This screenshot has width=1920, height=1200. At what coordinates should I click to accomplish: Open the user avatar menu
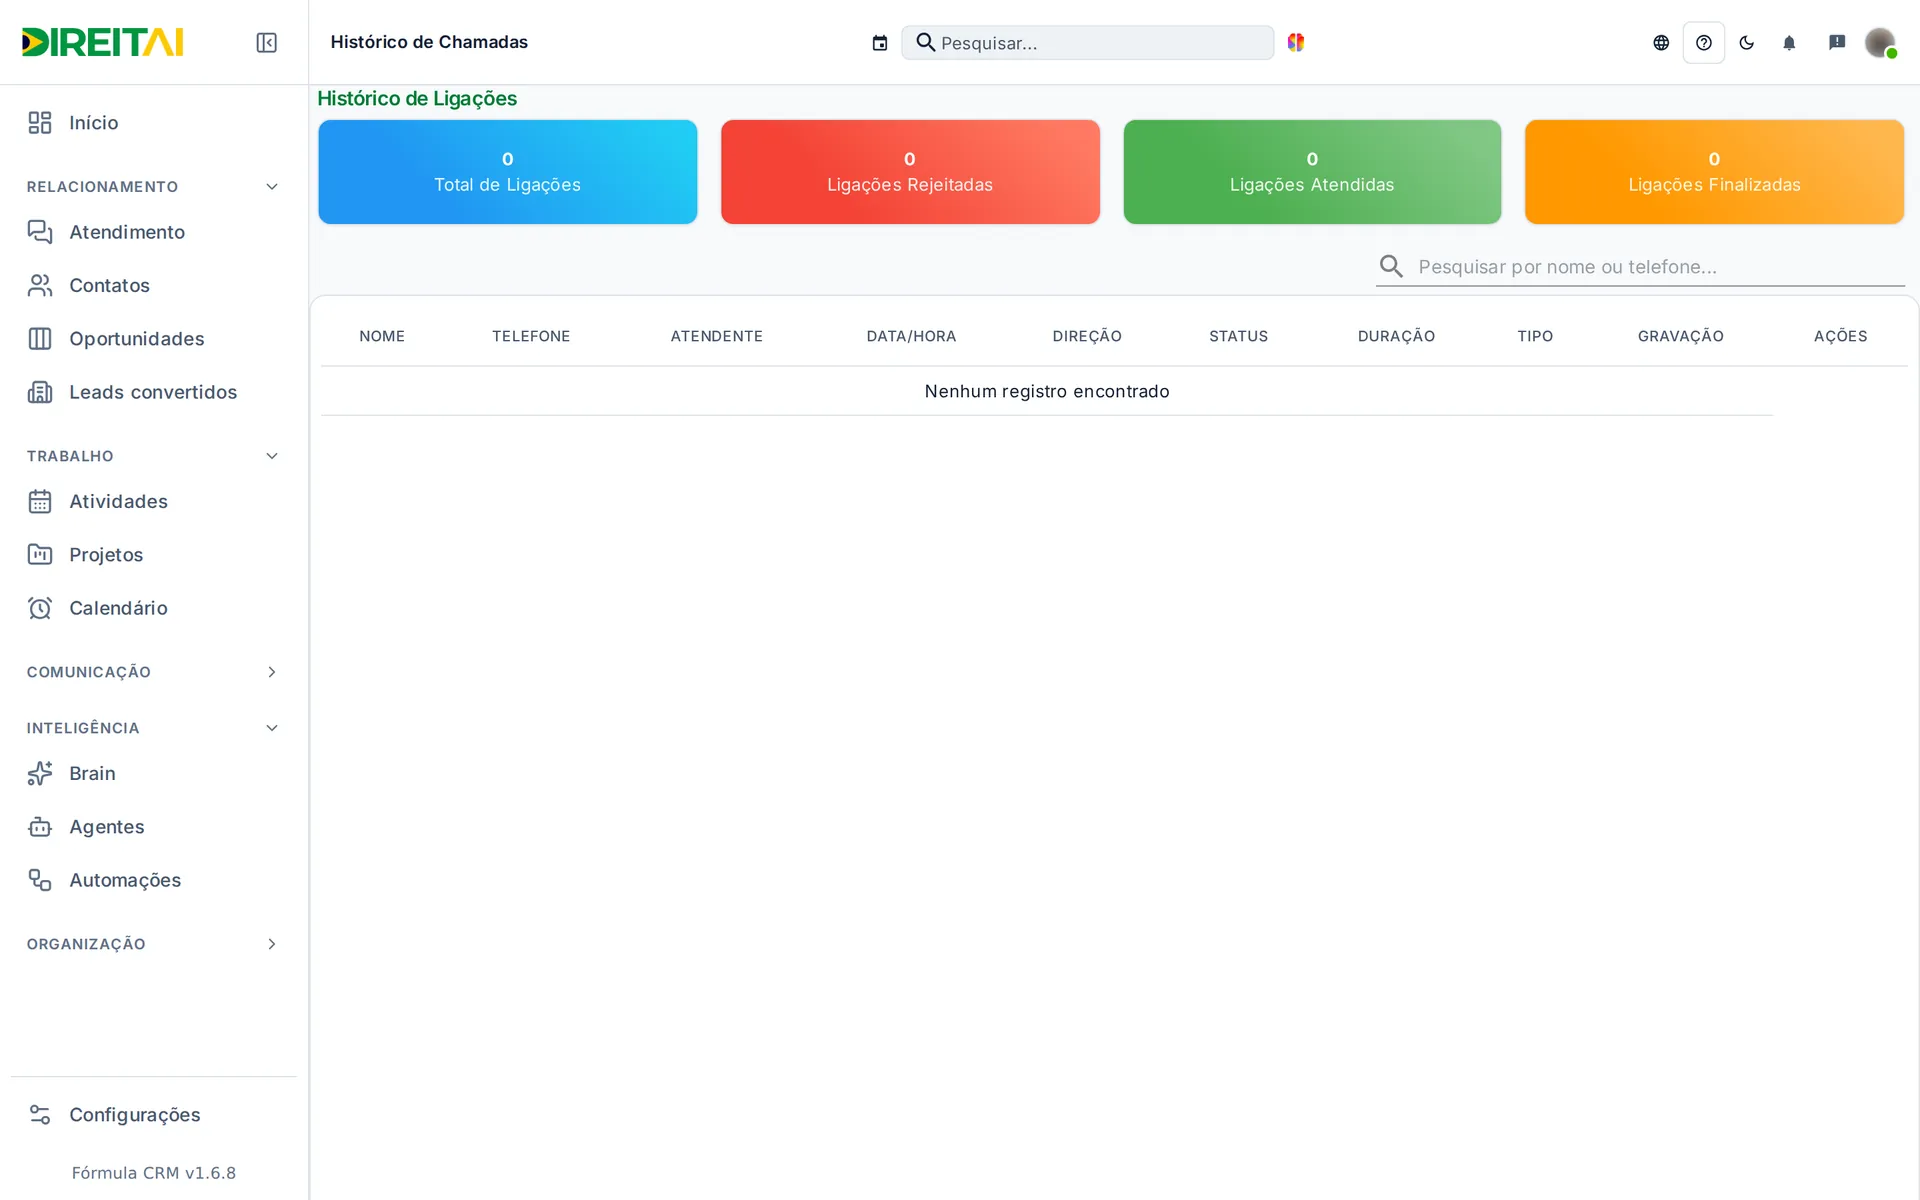pyautogui.click(x=1880, y=43)
